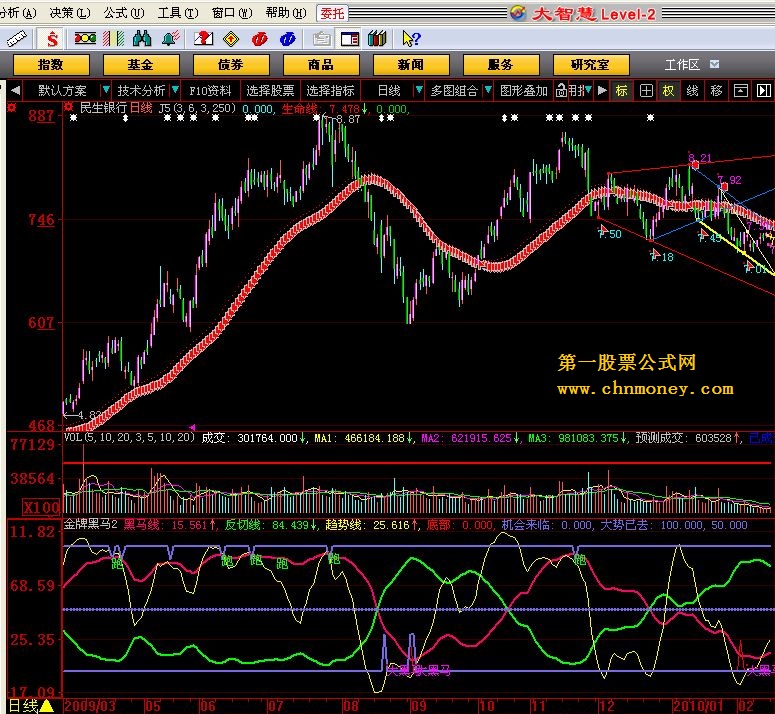Expand the 技术分析 dropdown arrow
This screenshot has height=714, width=775.
[x=174, y=90]
